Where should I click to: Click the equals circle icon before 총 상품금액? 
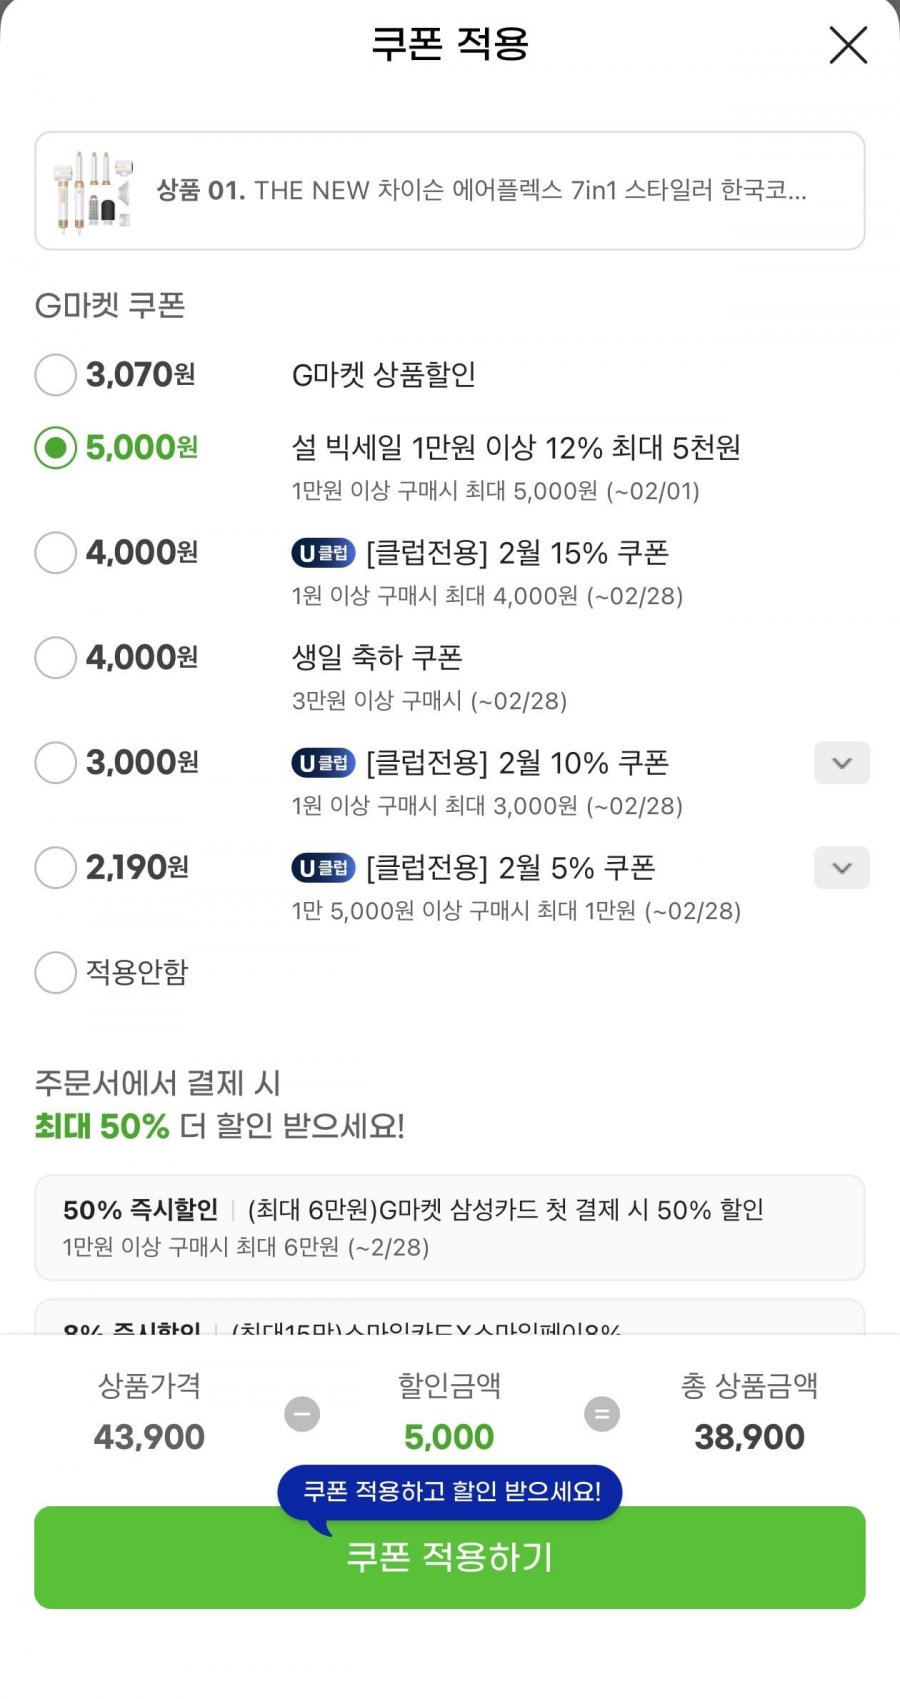tap(601, 1414)
